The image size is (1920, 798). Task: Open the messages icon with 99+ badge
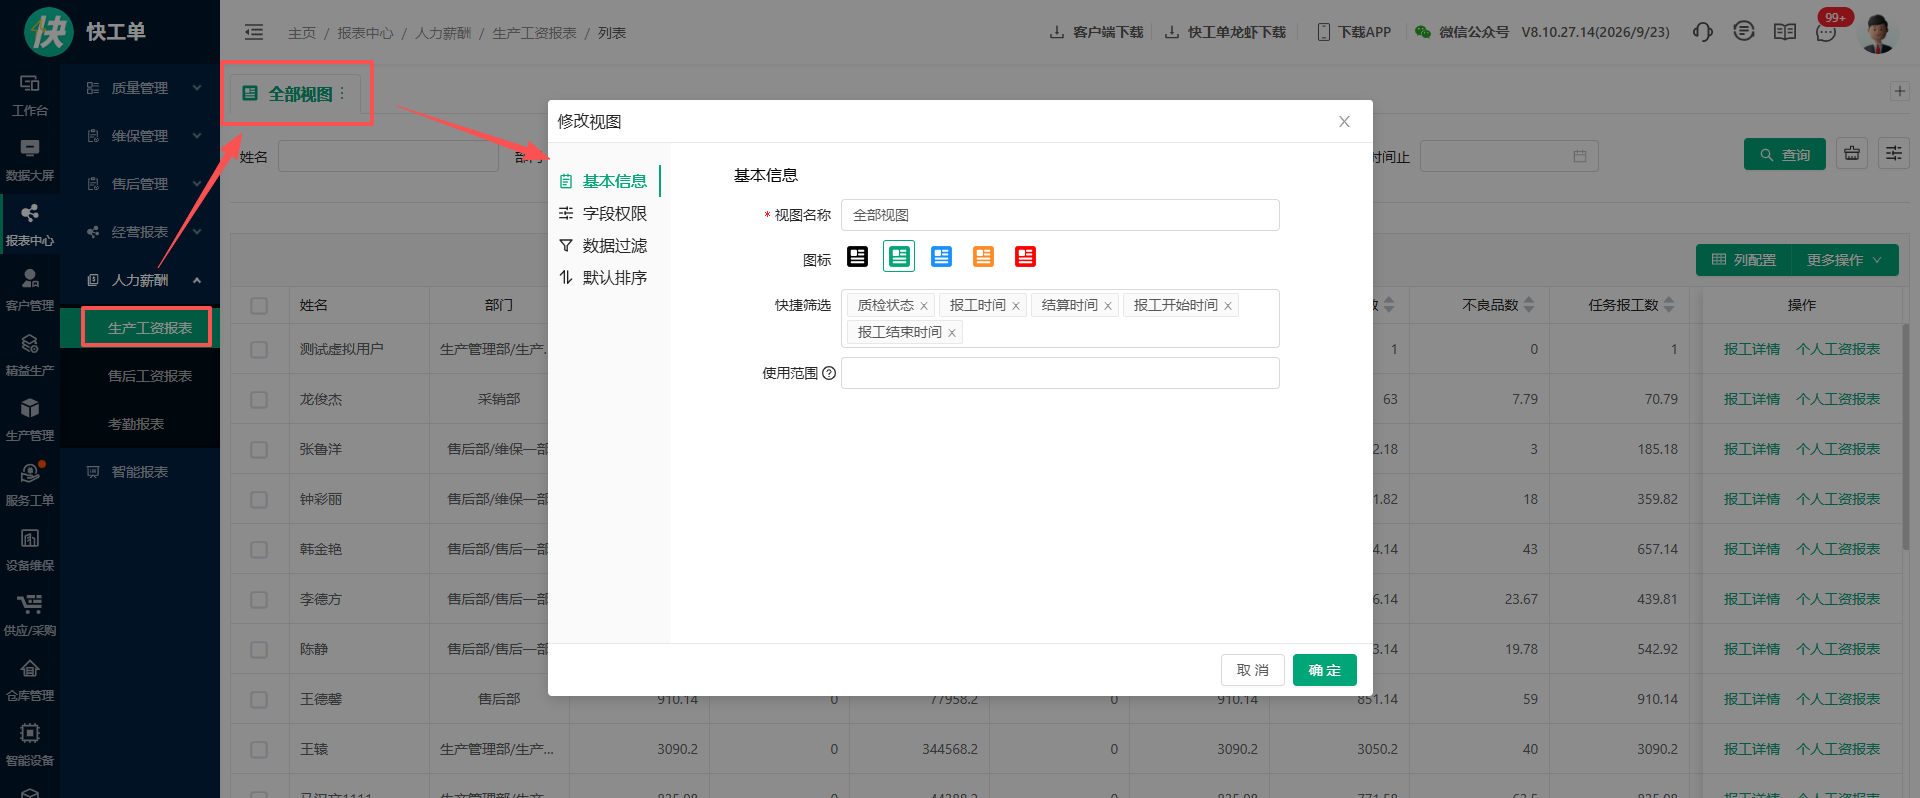(x=1827, y=32)
